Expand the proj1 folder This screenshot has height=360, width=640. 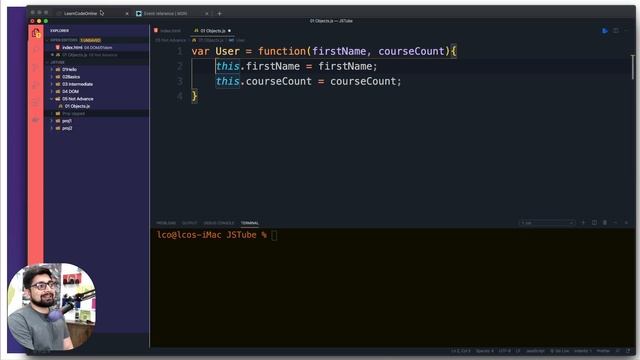pyautogui.click(x=52, y=121)
